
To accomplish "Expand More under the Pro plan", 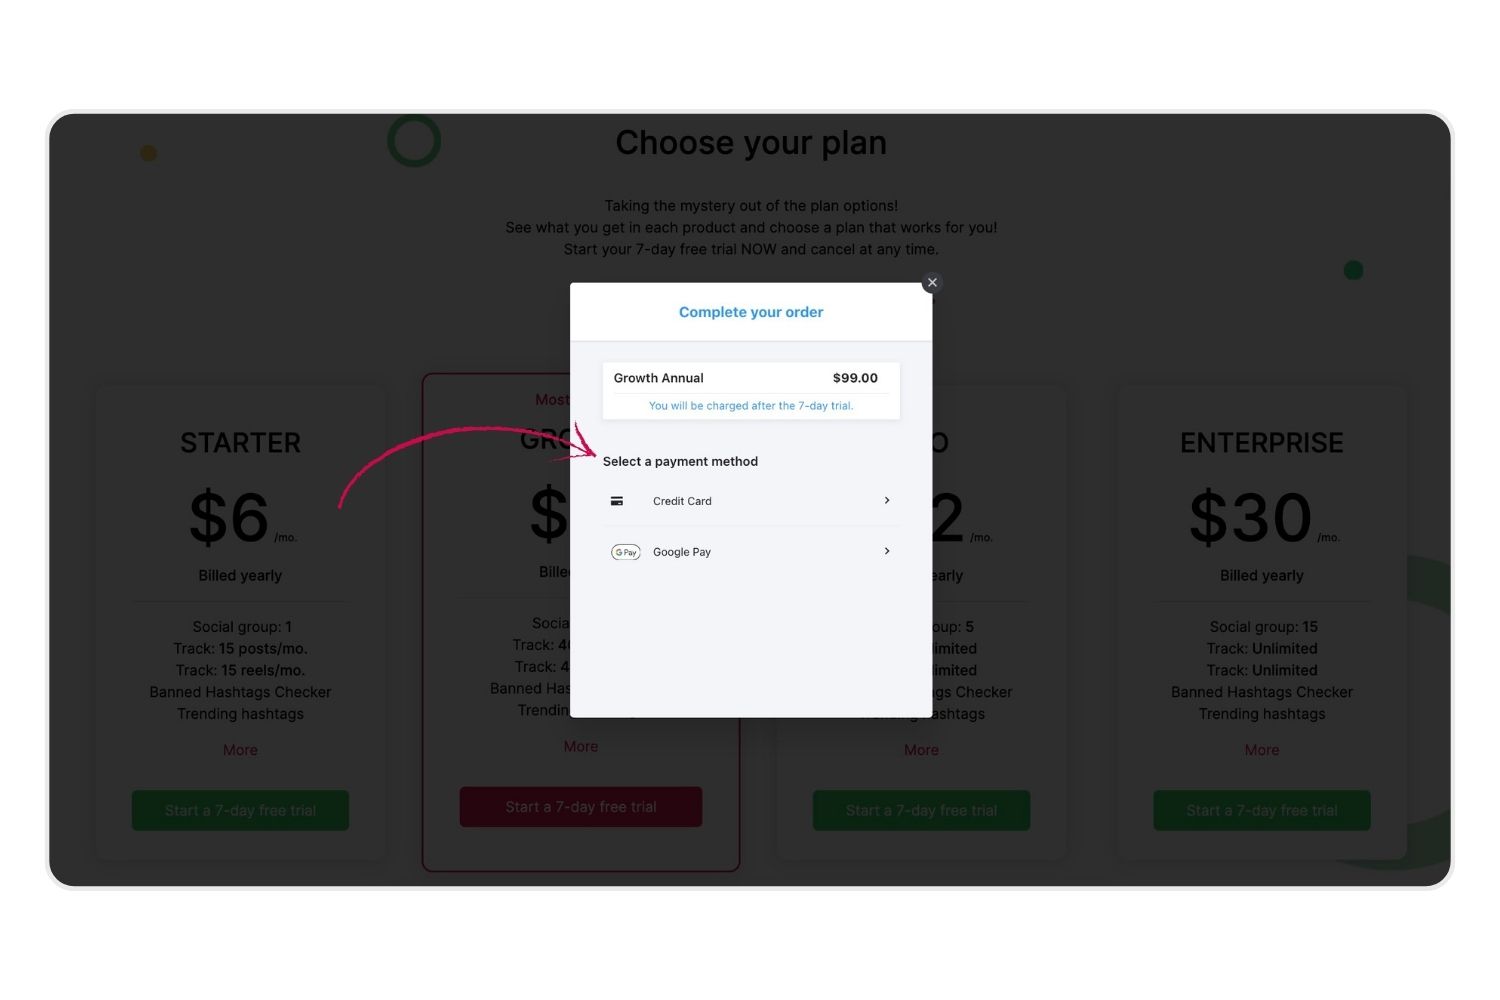I will click(921, 750).
